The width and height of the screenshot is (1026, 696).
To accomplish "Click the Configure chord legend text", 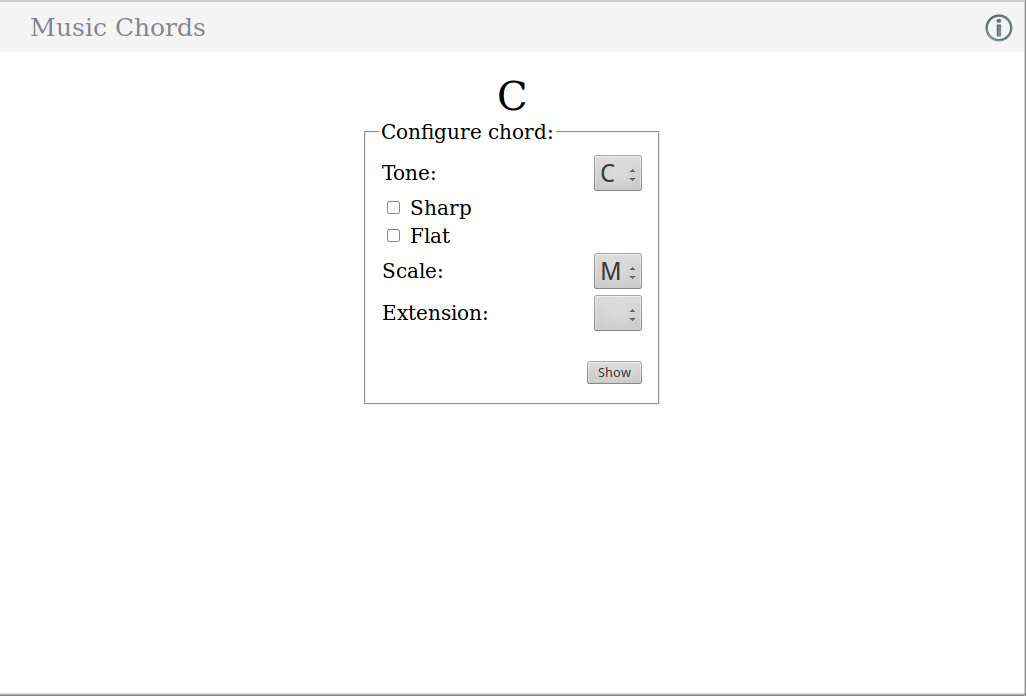I will [467, 132].
